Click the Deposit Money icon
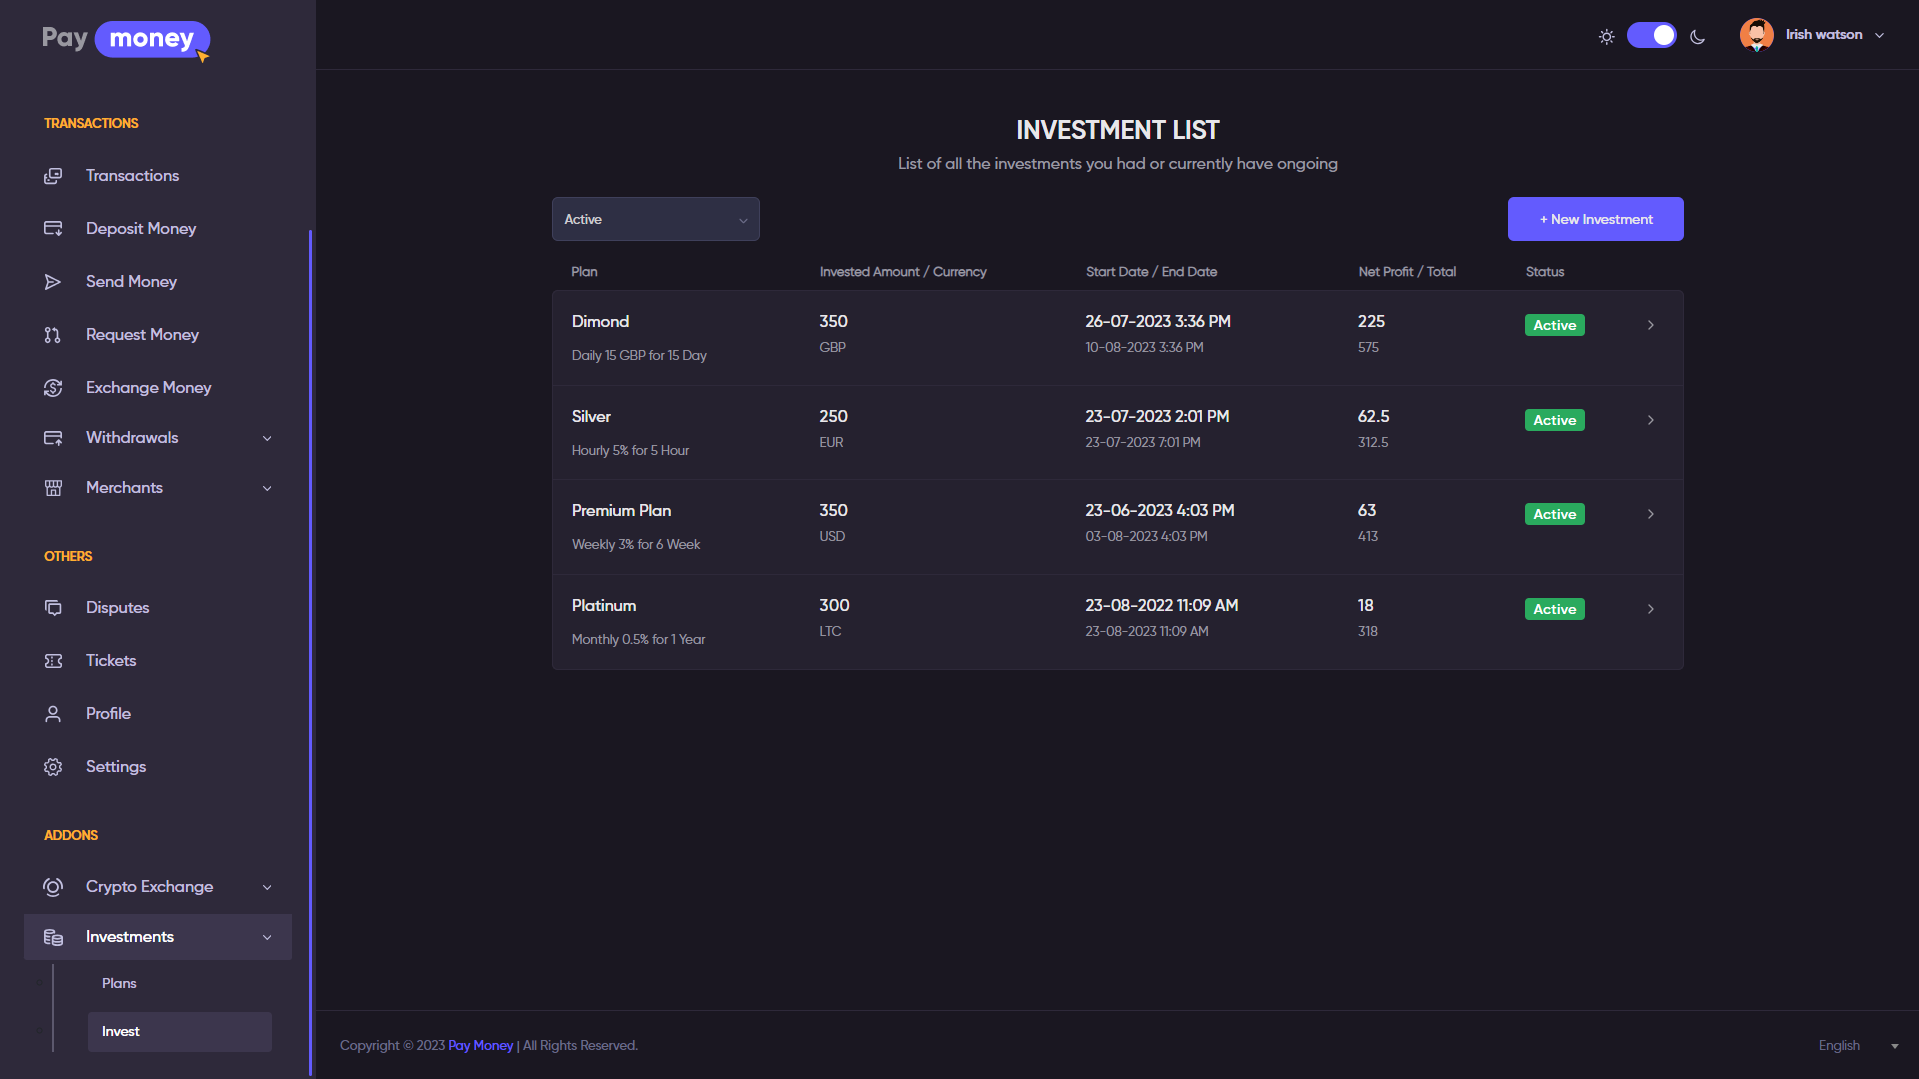The width and height of the screenshot is (1919, 1079). [x=53, y=229]
